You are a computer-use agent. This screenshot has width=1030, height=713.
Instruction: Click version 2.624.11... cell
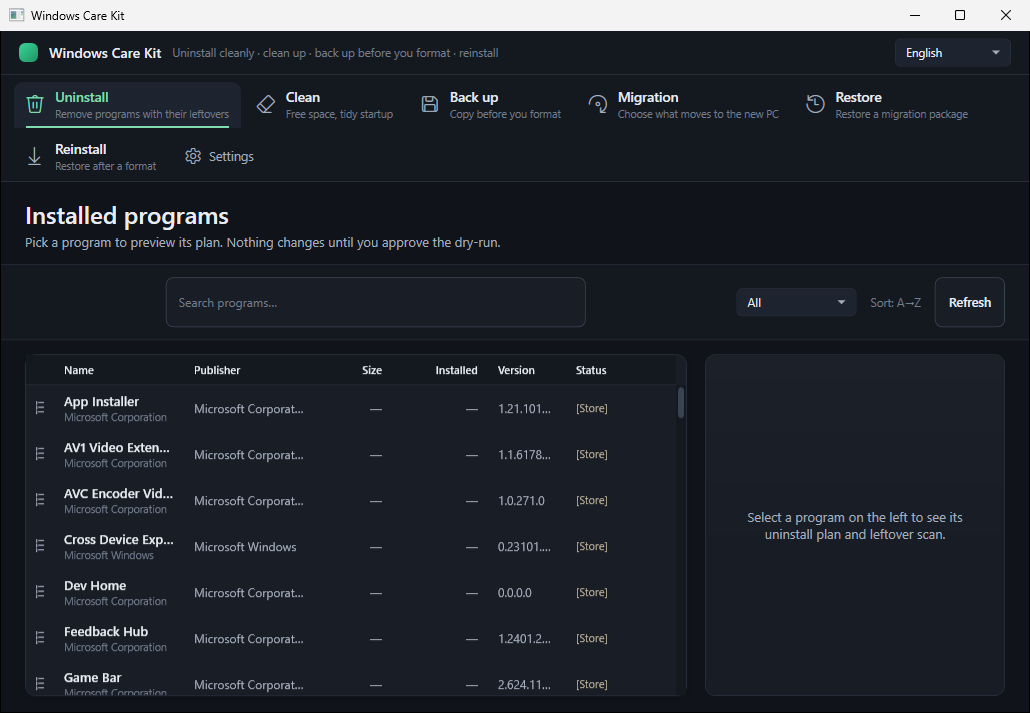point(524,685)
